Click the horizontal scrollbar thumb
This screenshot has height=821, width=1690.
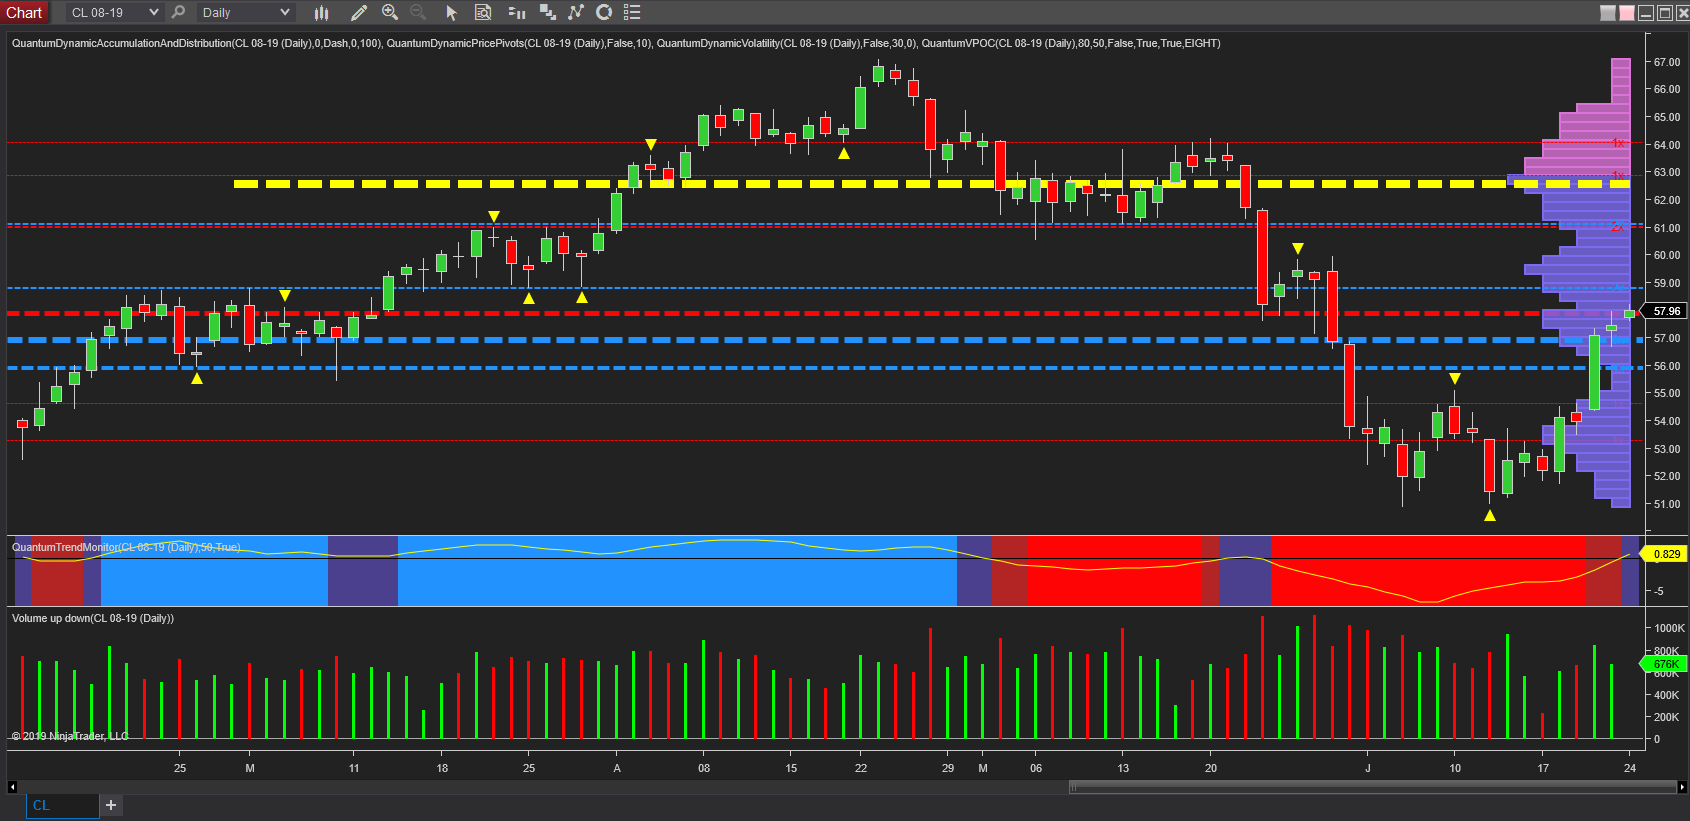tap(1373, 787)
